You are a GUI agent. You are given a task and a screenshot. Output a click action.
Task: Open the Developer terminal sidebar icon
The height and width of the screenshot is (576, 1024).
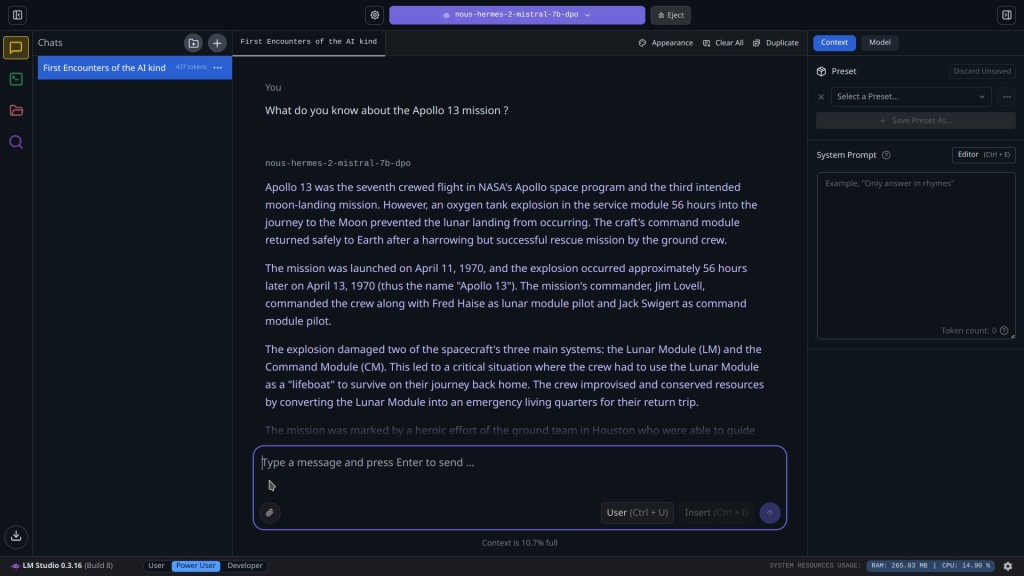(16, 79)
